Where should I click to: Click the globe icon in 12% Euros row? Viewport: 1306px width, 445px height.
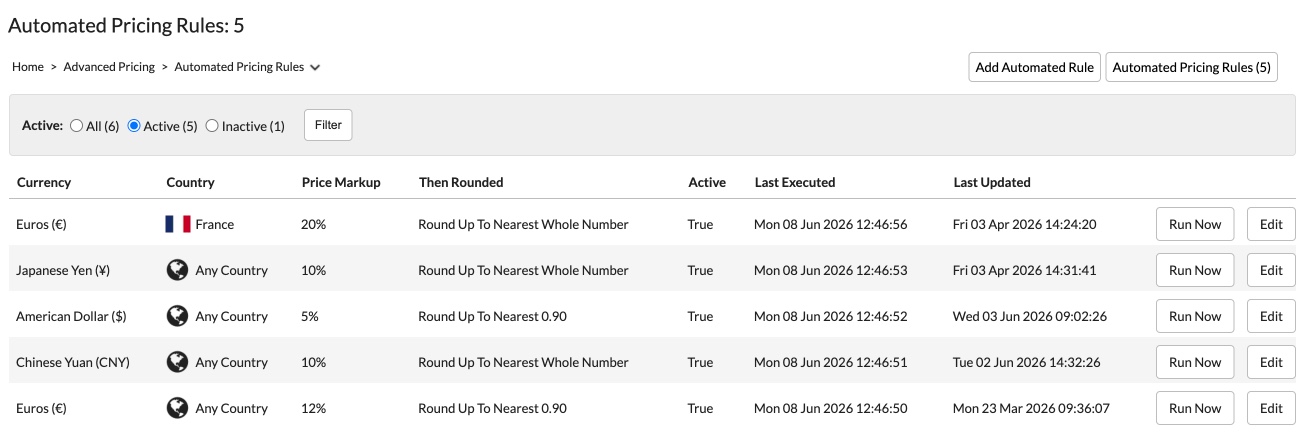177,408
